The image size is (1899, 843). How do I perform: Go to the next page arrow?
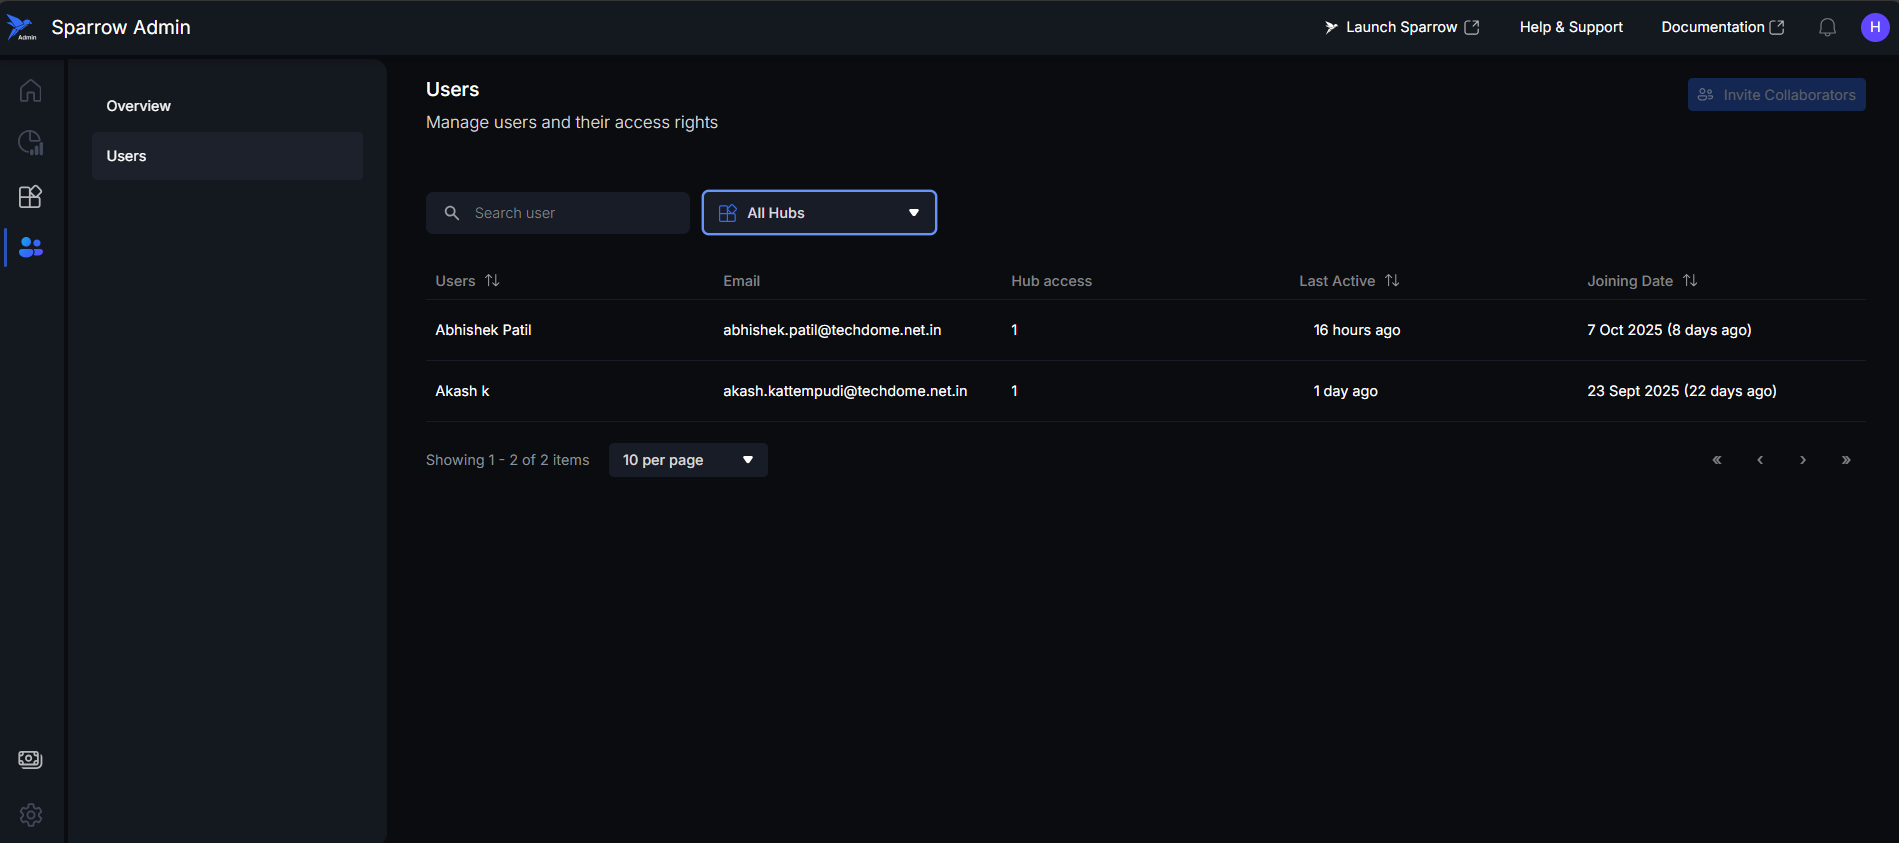[x=1803, y=460]
